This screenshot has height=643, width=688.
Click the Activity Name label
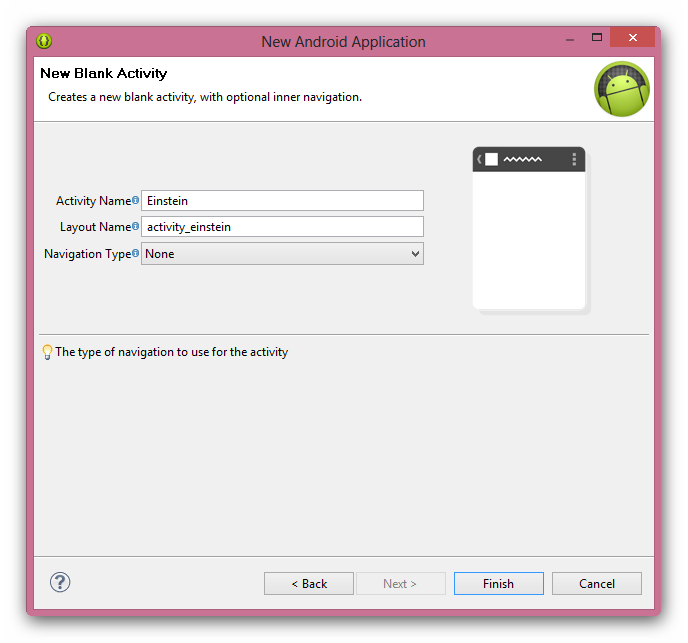click(x=93, y=201)
